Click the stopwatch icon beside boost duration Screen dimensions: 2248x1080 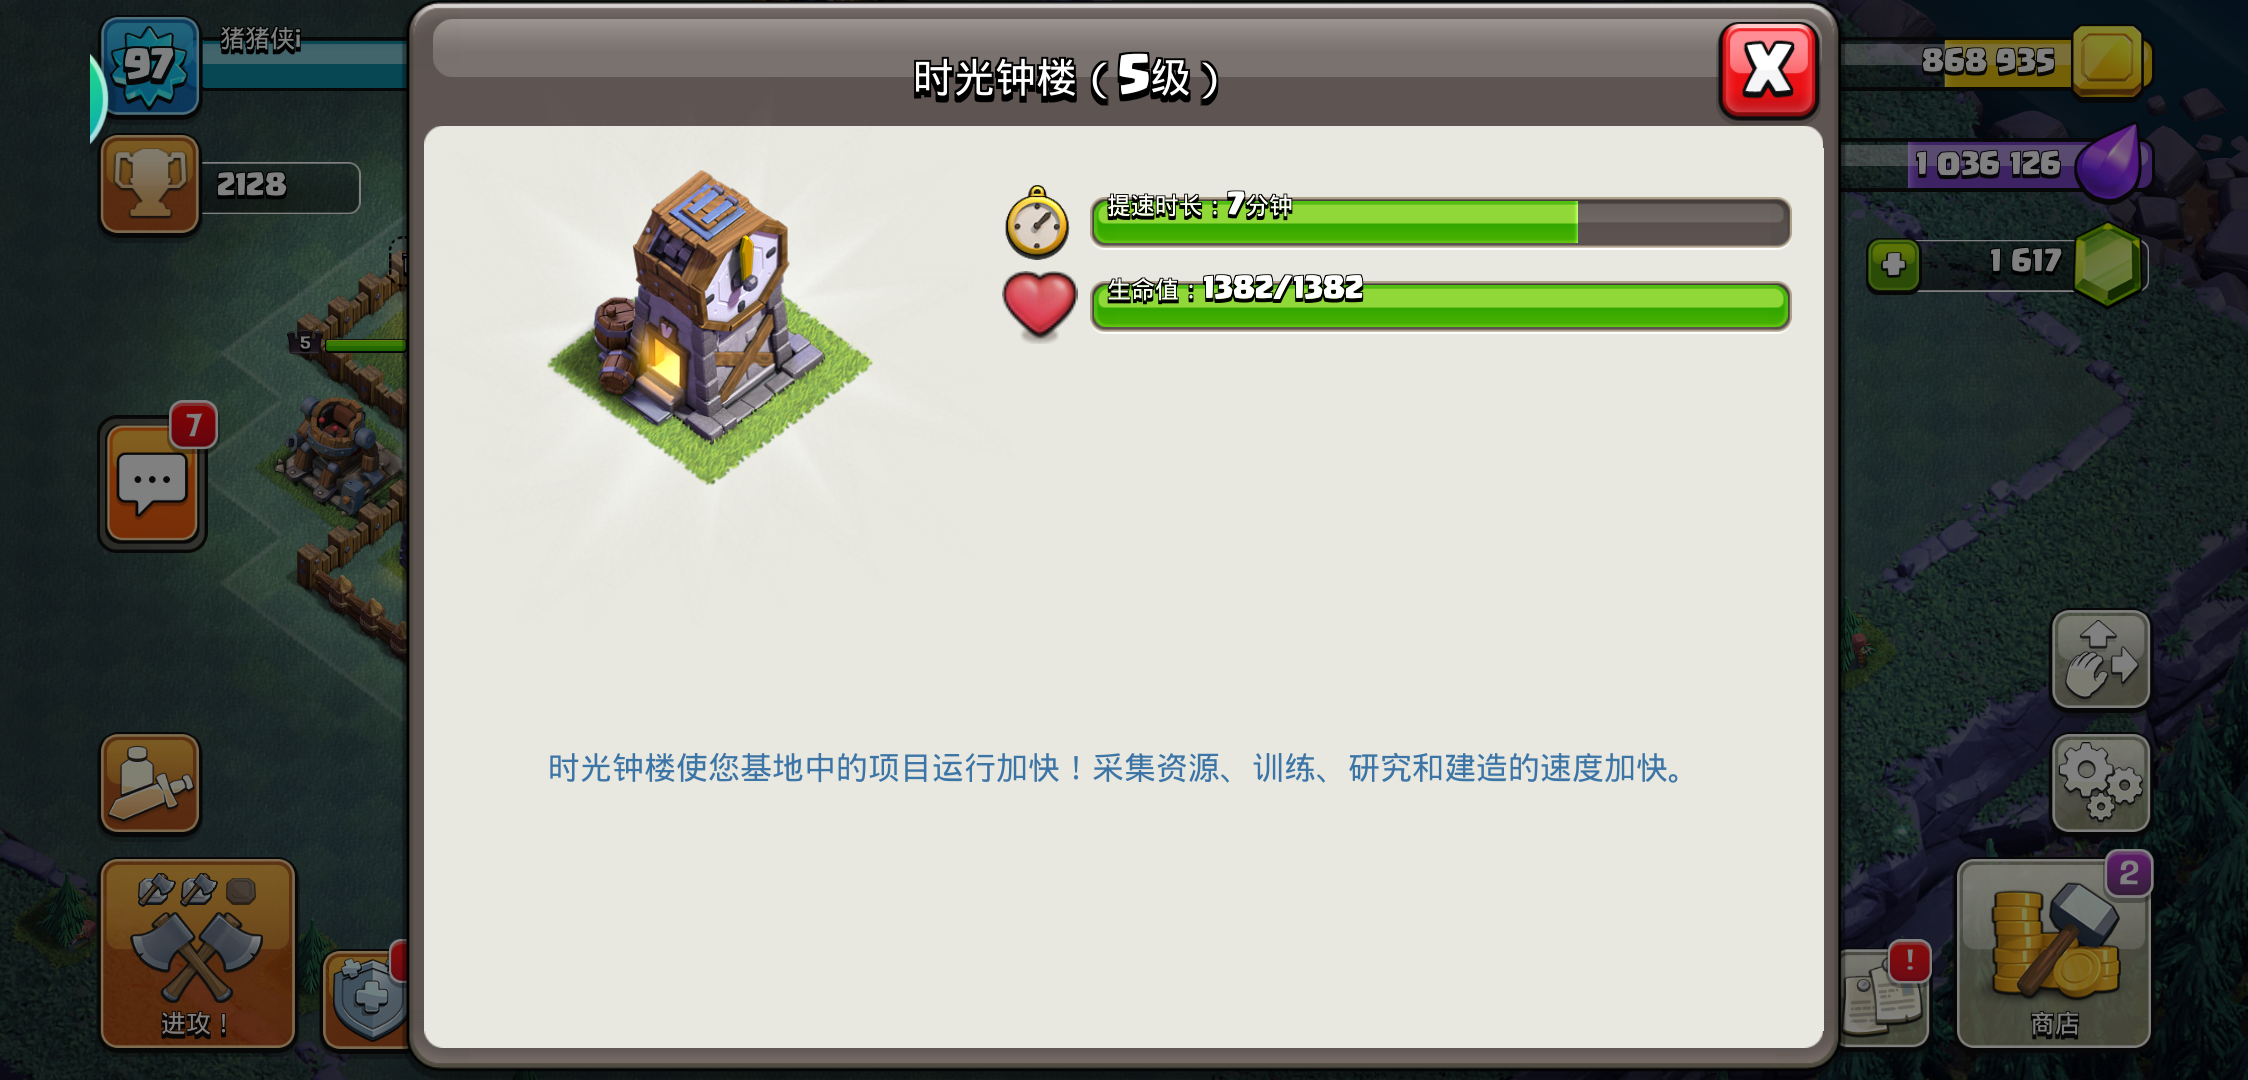1037,223
